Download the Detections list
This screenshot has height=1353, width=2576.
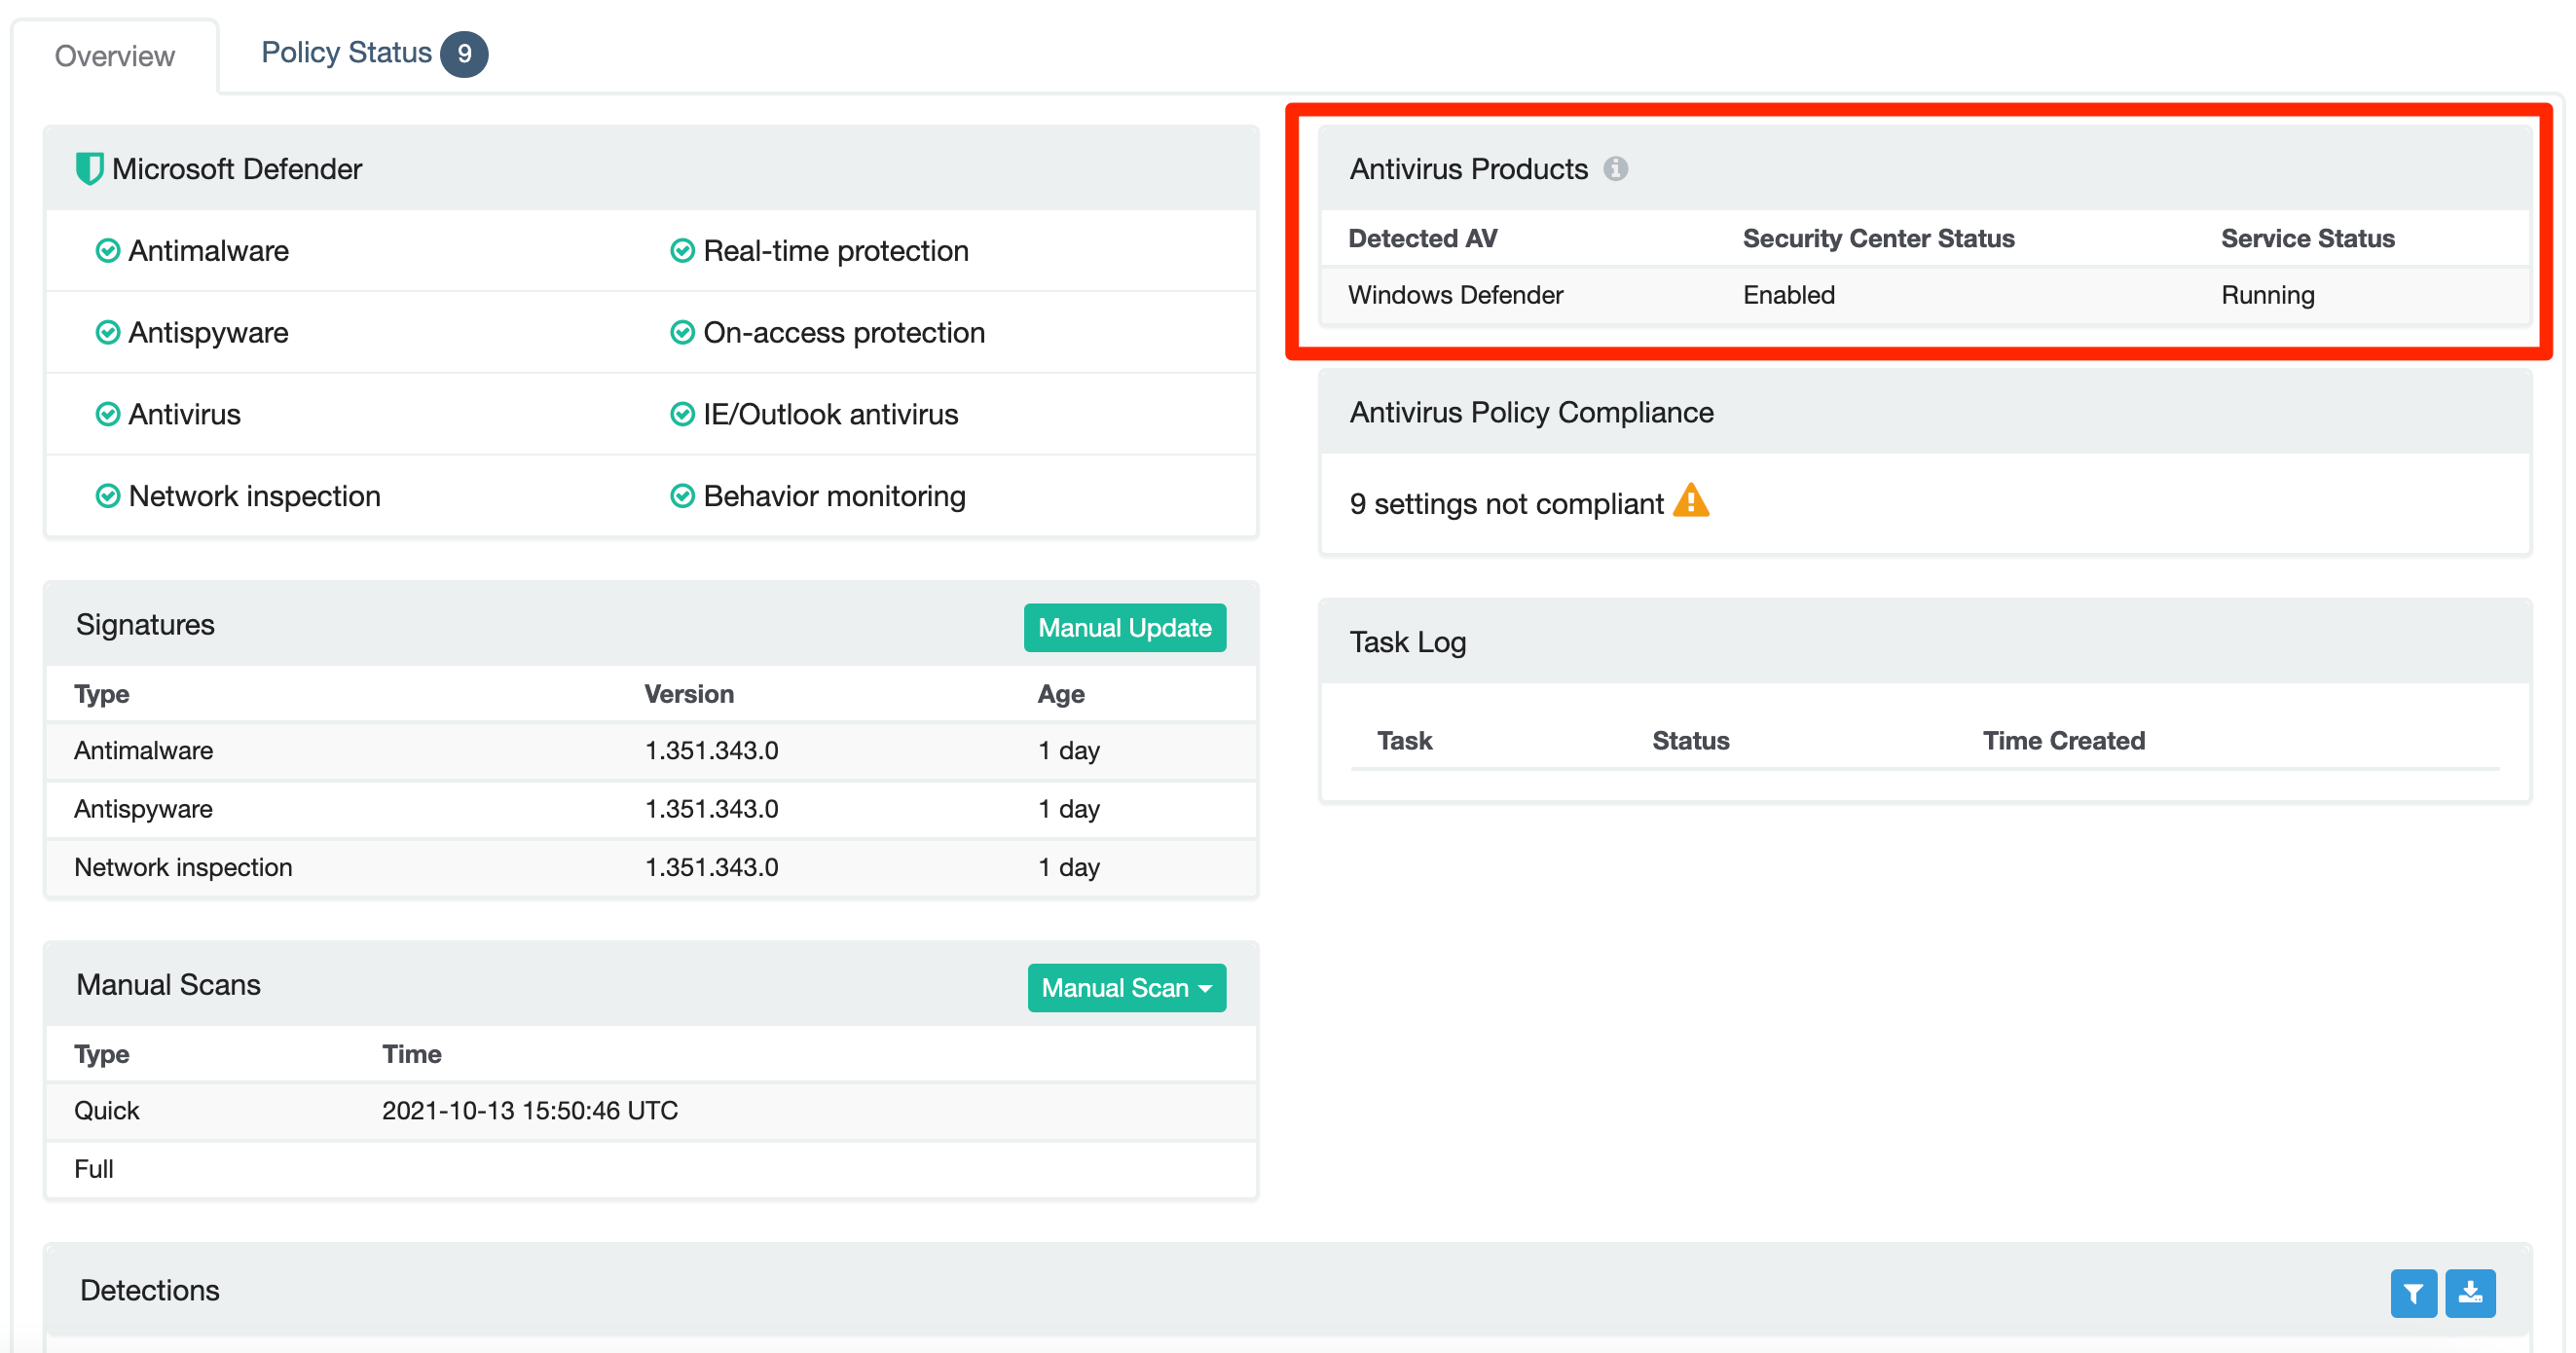pyautogui.click(x=2470, y=1293)
